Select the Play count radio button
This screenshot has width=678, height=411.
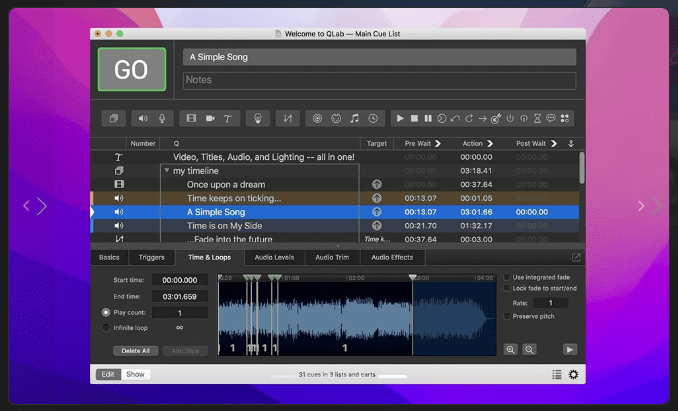pyautogui.click(x=106, y=312)
